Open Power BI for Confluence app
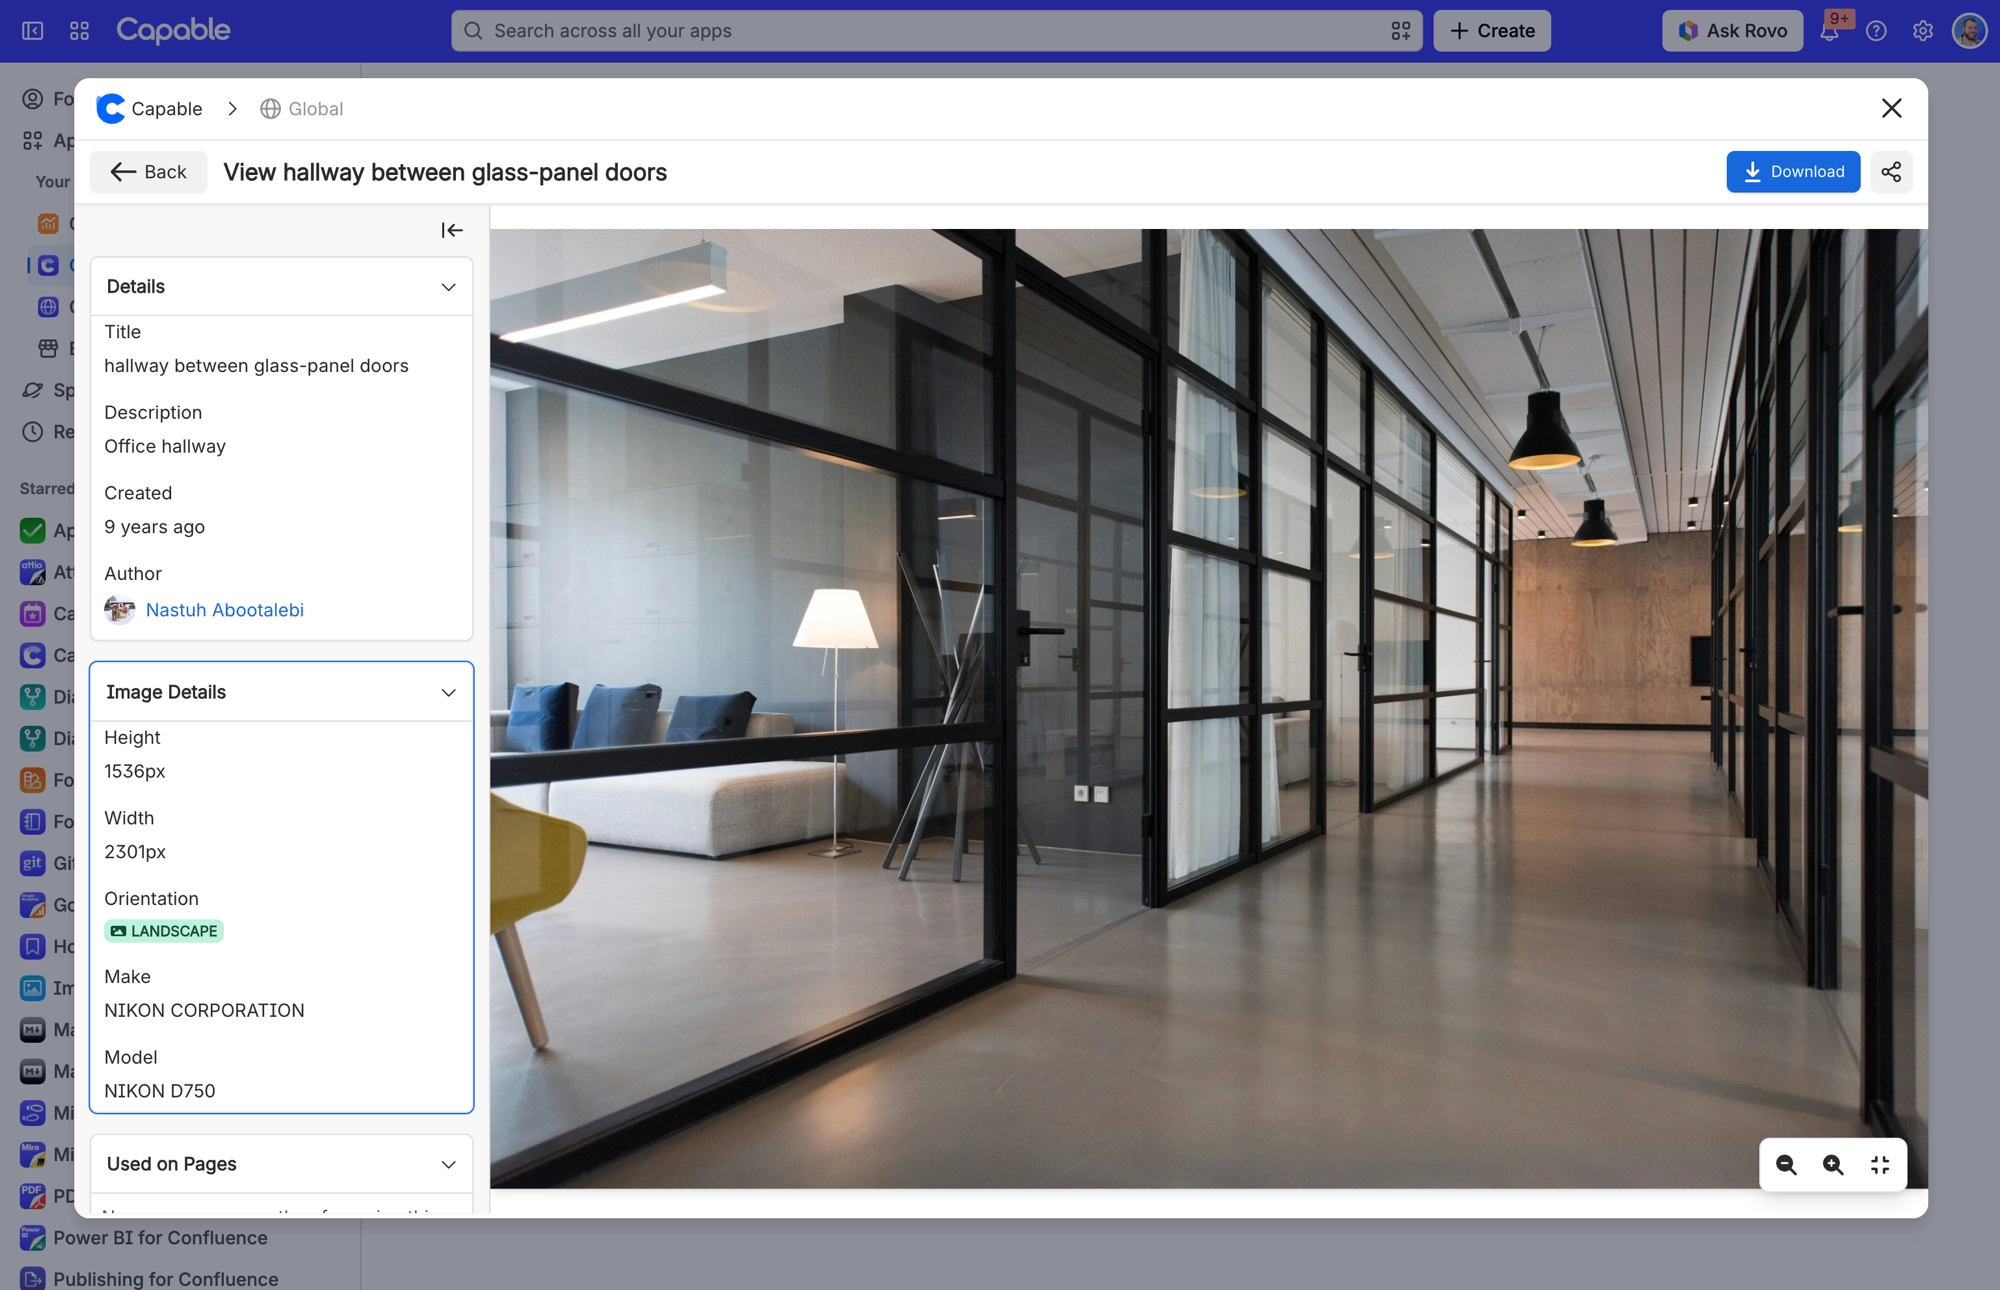 145,1237
